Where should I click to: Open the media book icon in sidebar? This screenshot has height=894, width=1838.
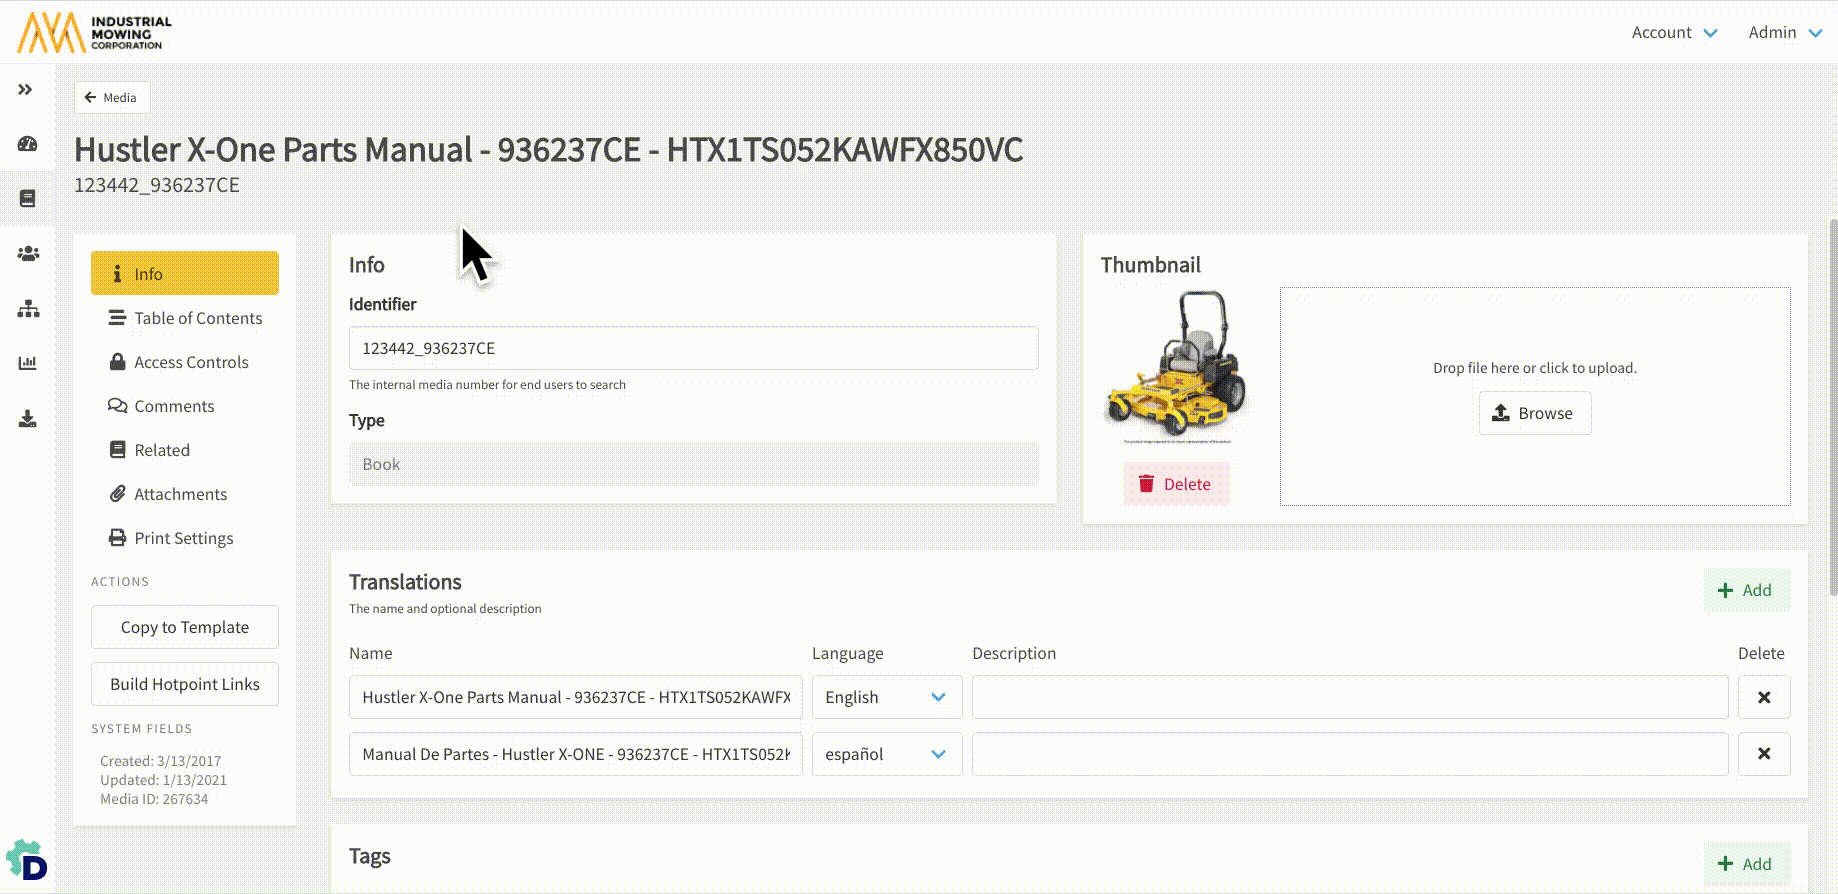28,198
